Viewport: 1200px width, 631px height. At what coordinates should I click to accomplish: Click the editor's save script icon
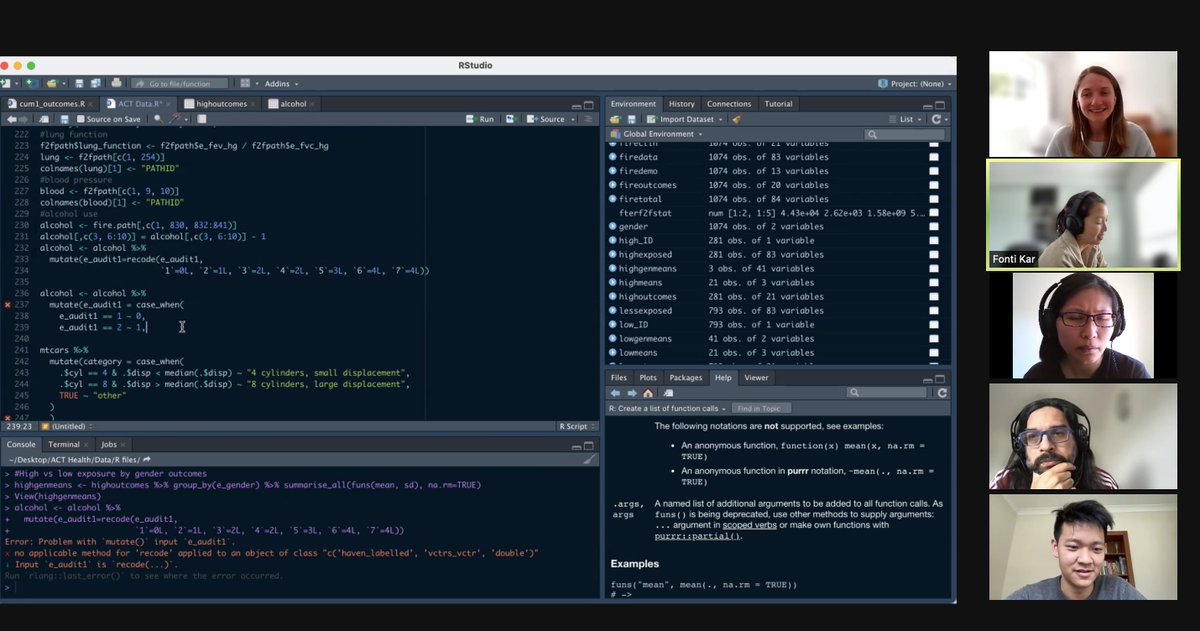coord(64,119)
